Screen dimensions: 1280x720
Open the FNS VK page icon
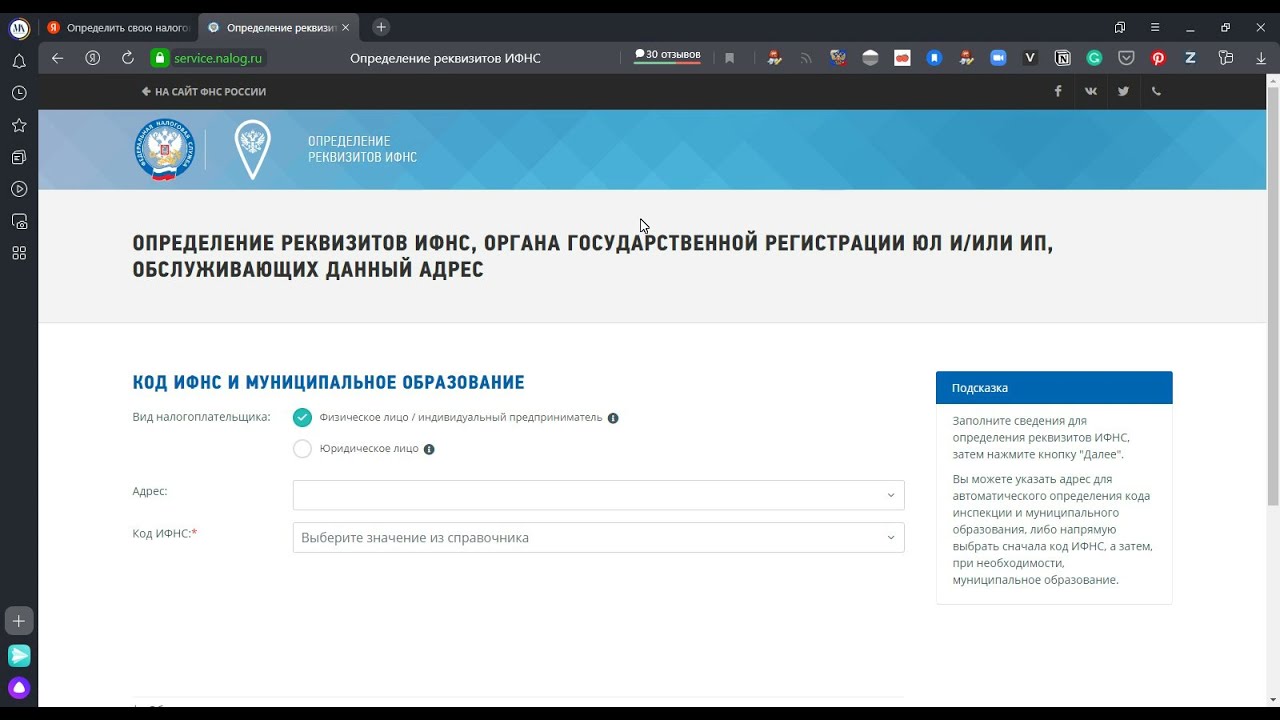click(x=1090, y=91)
